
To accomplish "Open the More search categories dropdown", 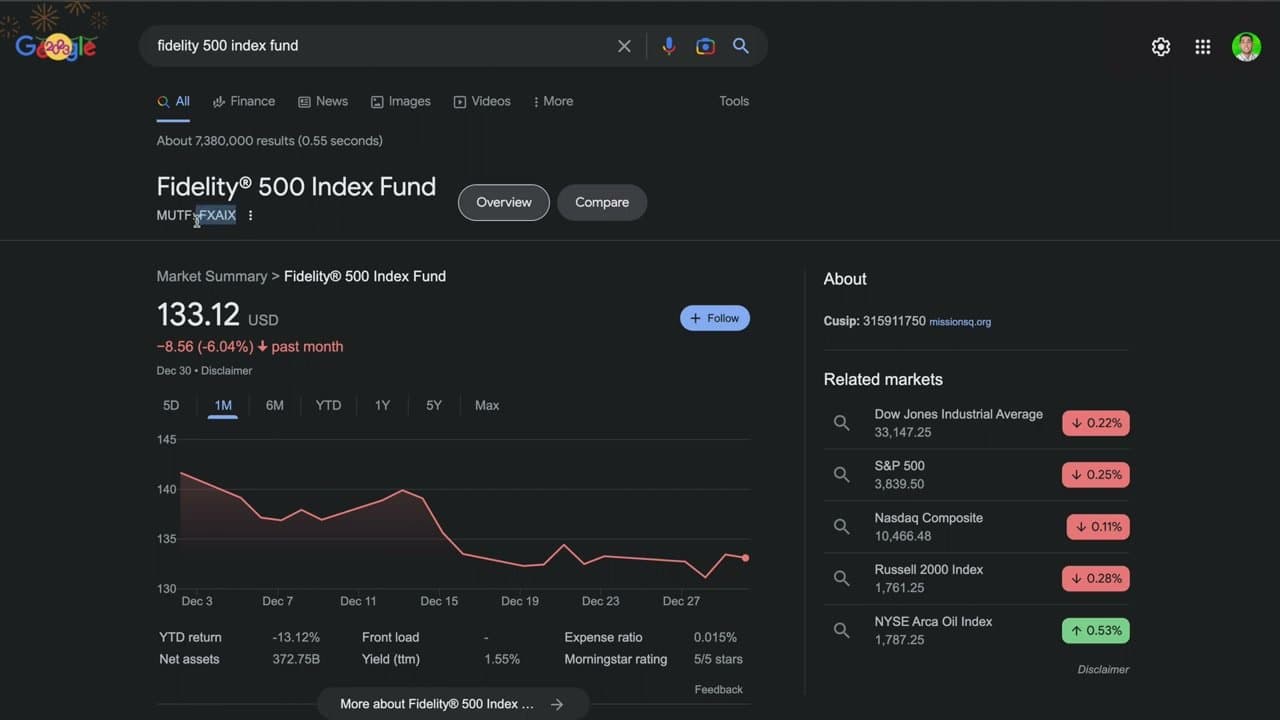I will [553, 101].
